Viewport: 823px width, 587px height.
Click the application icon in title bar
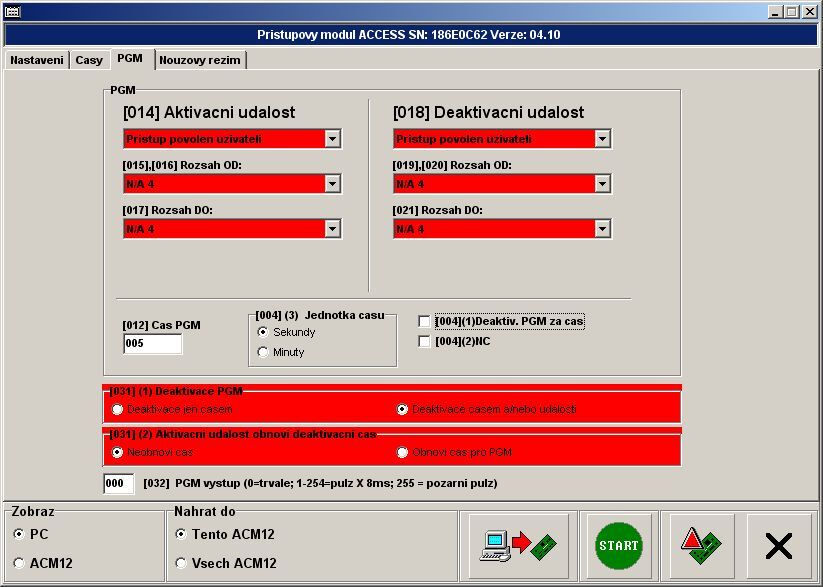pyautogui.click(x=11, y=12)
